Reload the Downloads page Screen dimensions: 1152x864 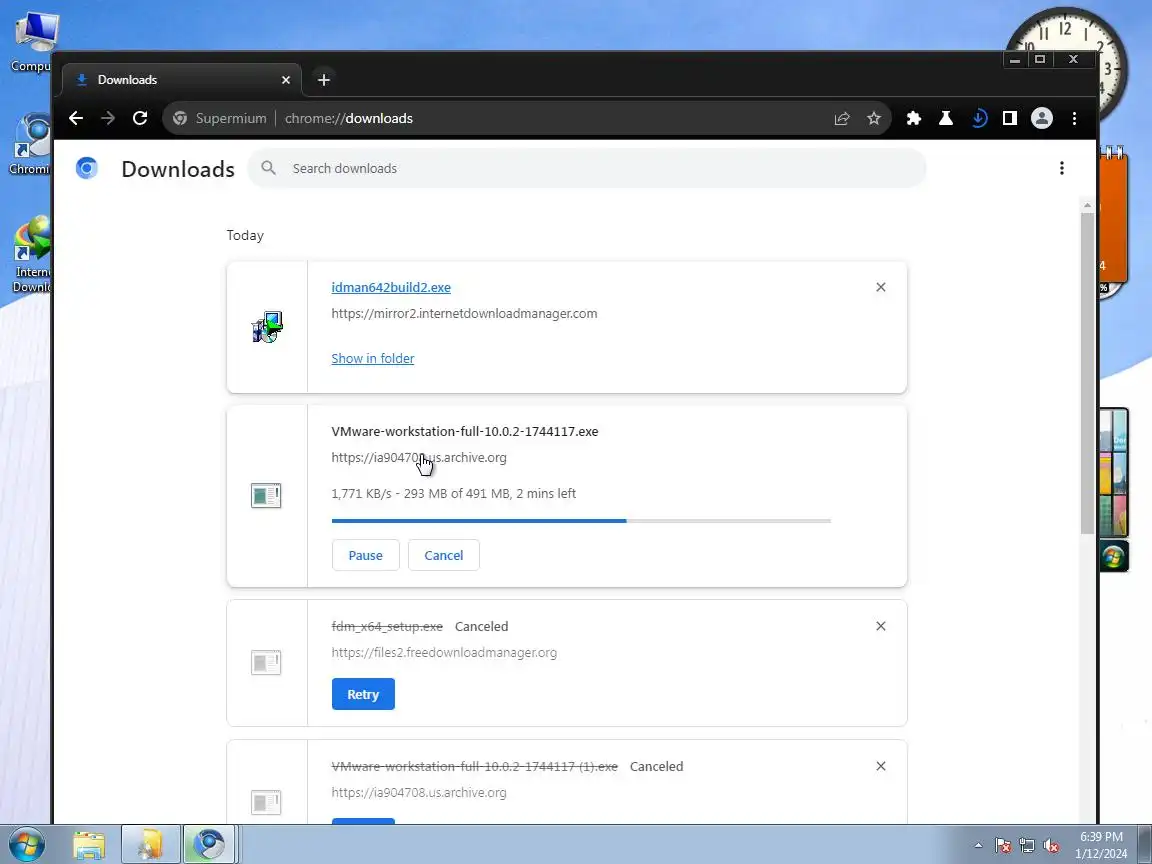pyautogui.click(x=140, y=118)
